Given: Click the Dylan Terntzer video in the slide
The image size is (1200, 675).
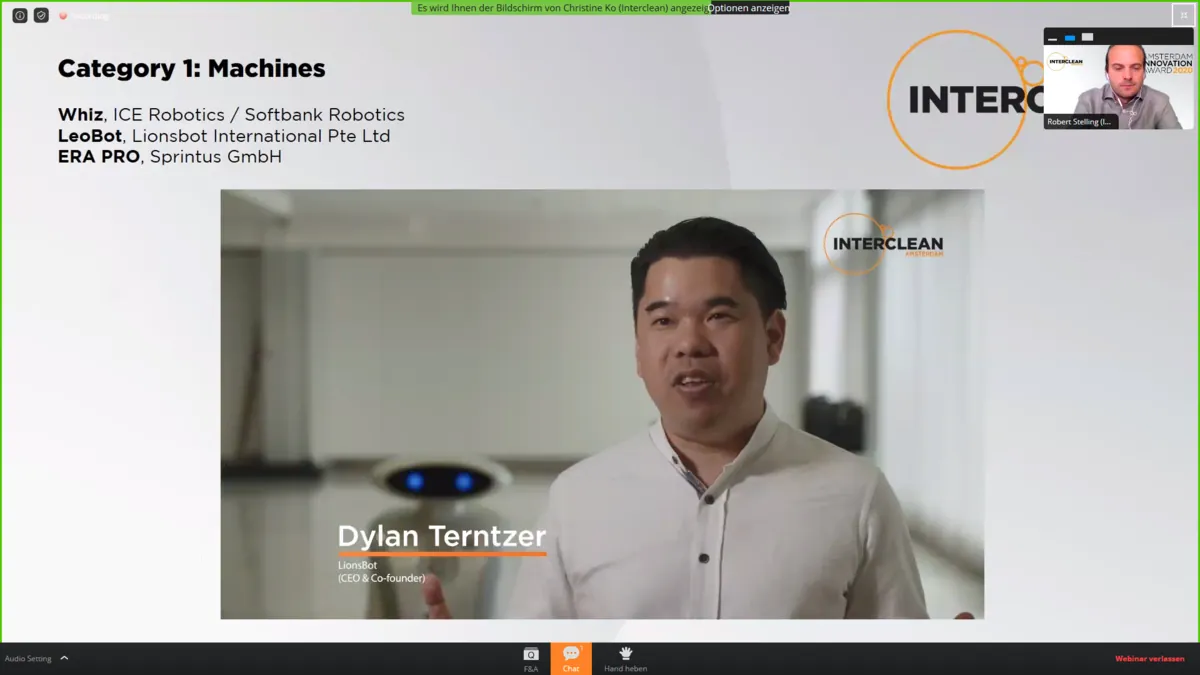Looking at the screenshot, I should click(x=602, y=403).
